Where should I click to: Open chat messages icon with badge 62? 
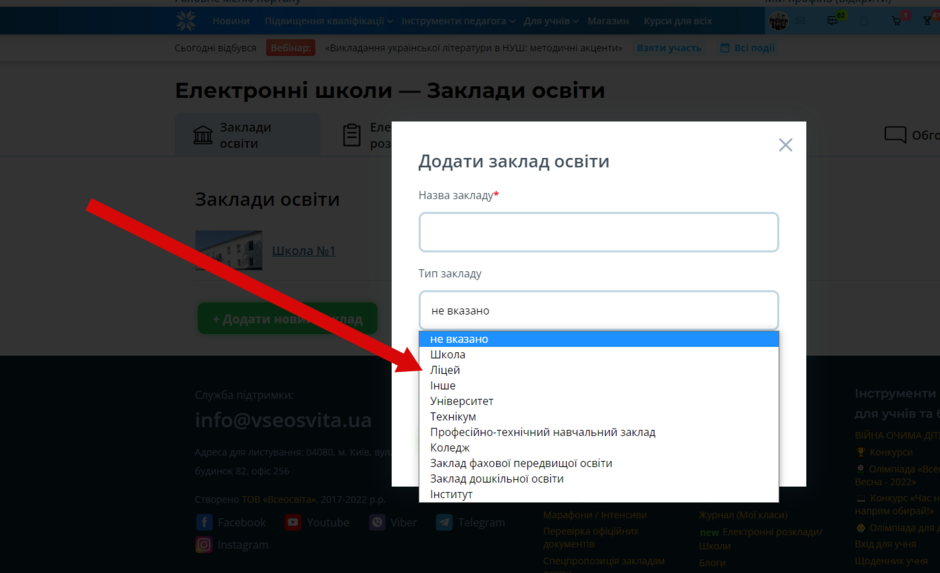click(834, 20)
